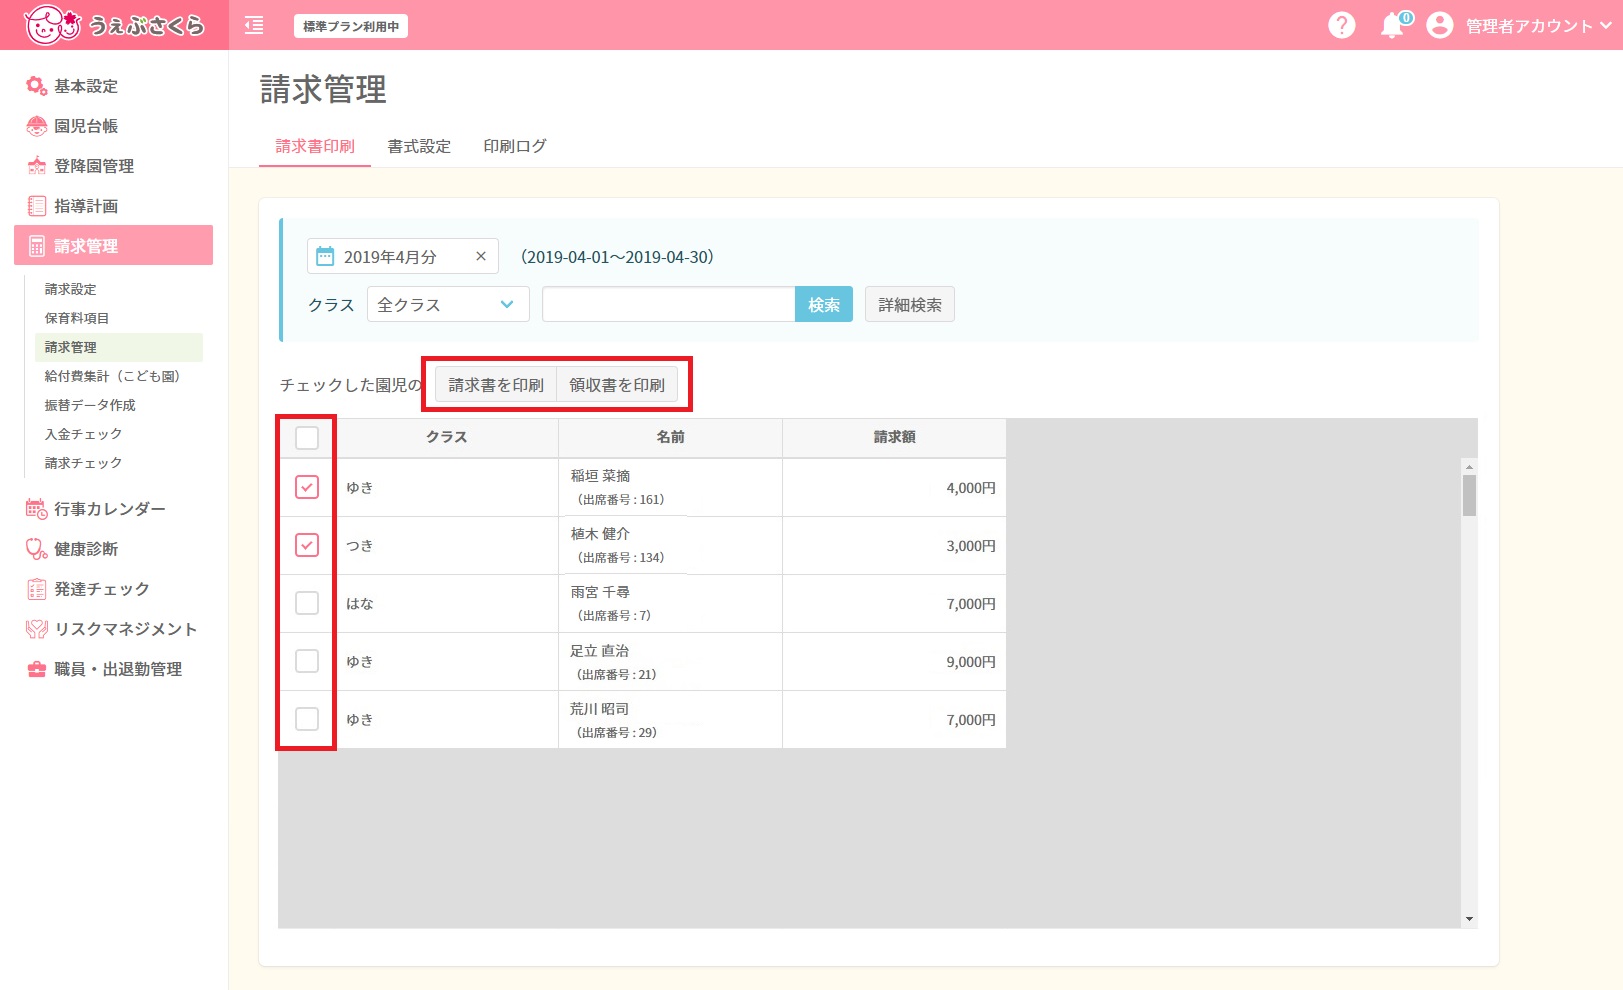The image size is (1623, 990).
Task: Toggle the select-all header checkbox
Action: click(307, 438)
